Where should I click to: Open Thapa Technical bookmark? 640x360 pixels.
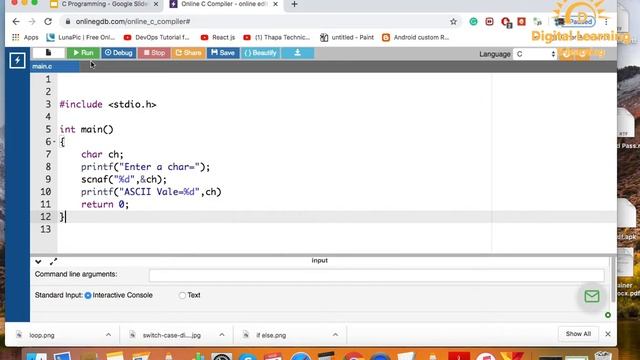pyautogui.click(x=277, y=38)
